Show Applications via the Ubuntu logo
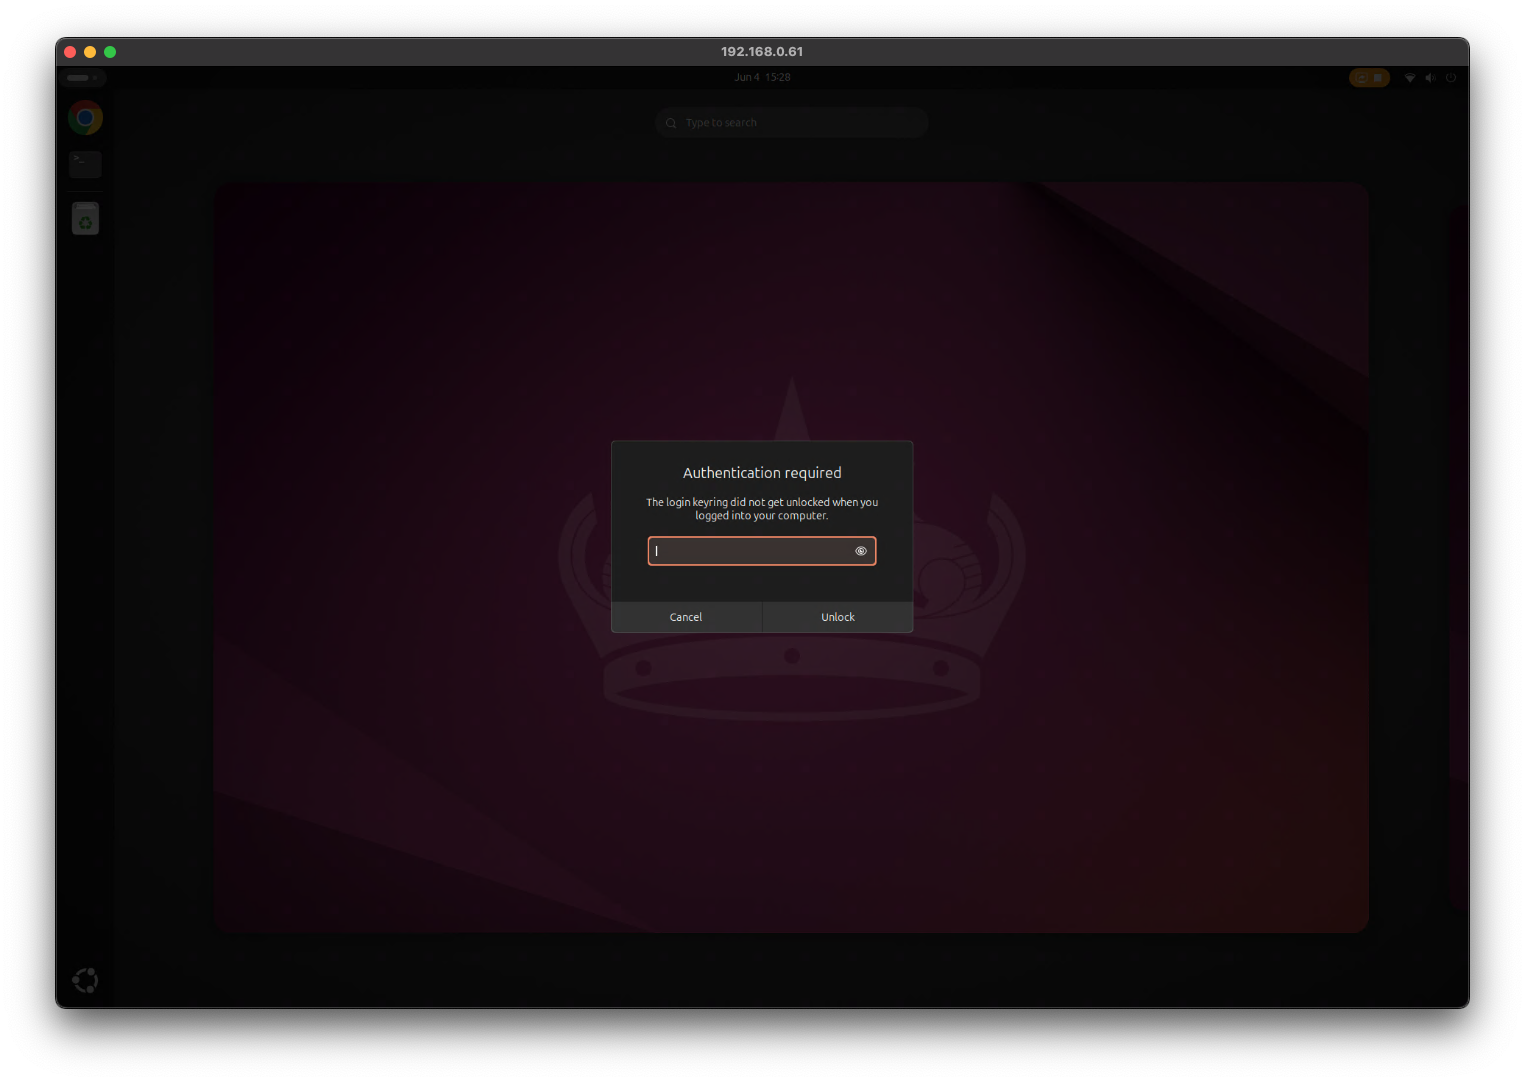The width and height of the screenshot is (1525, 1082). 85,980
